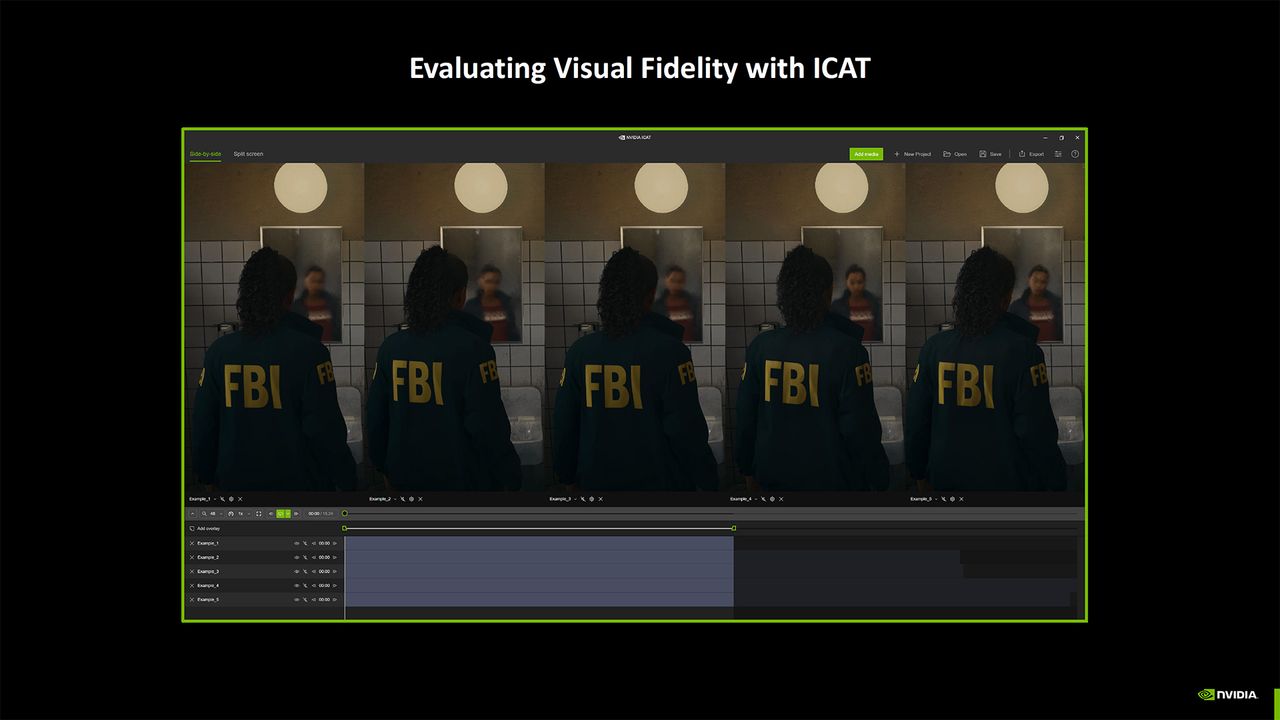The width and height of the screenshot is (1280, 720).
Task: Click the fullscreen icon in the playback bar
Action: coord(259,513)
